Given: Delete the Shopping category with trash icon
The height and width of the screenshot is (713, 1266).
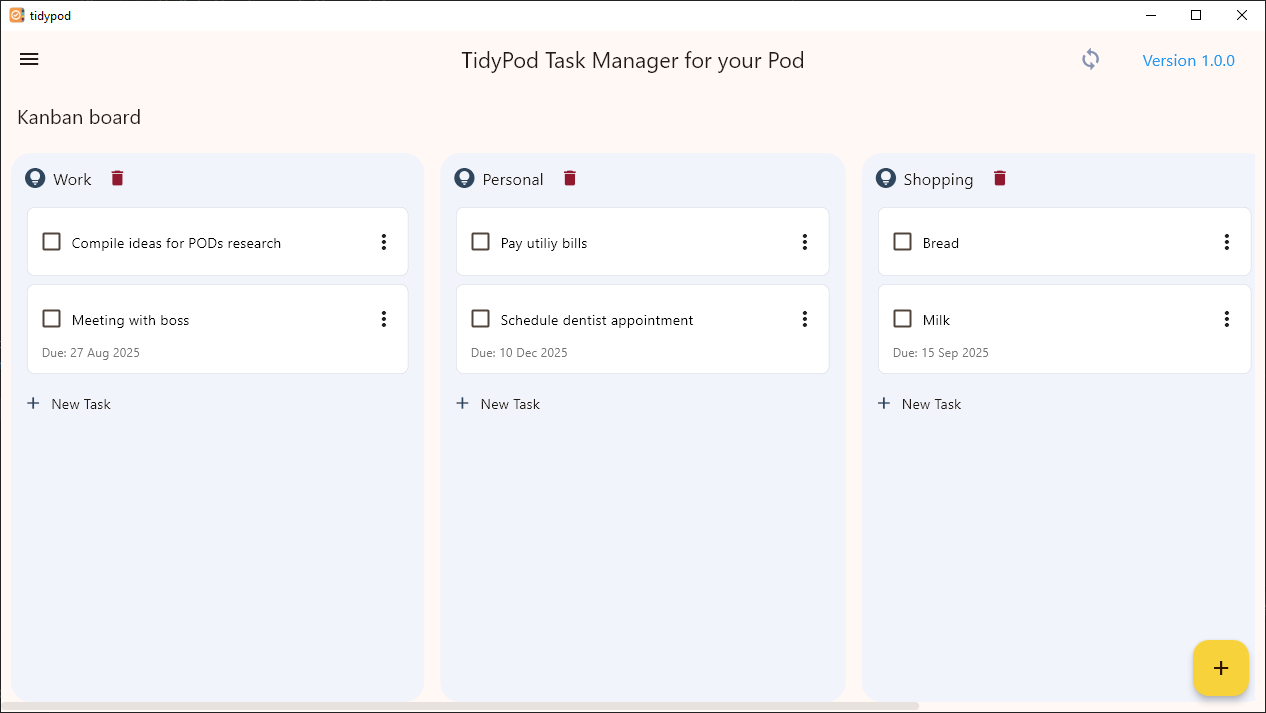Looking at the screenshot, I should click(x=1000, y=178).
